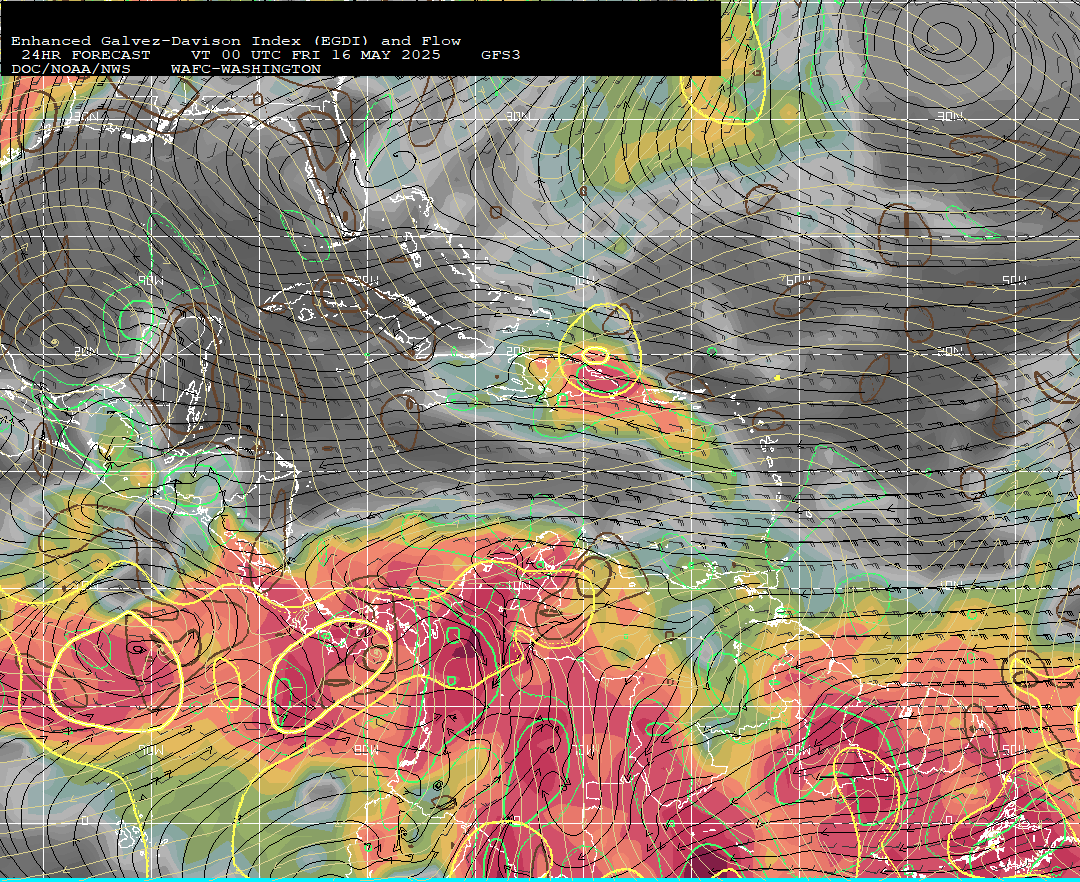Click the right-side "10N" latitude label

pos(950,585)
